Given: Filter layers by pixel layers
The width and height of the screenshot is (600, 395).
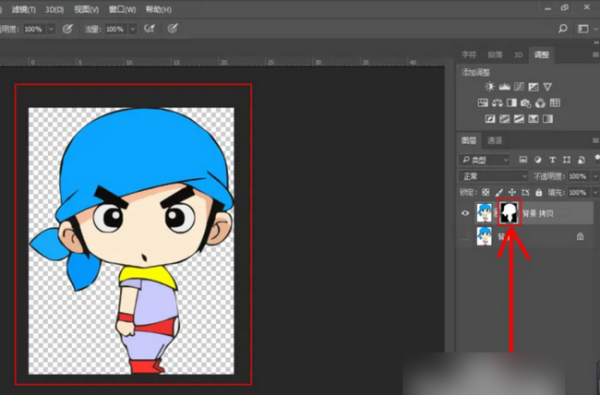Looking at the screenshot, I should (523, 160).
